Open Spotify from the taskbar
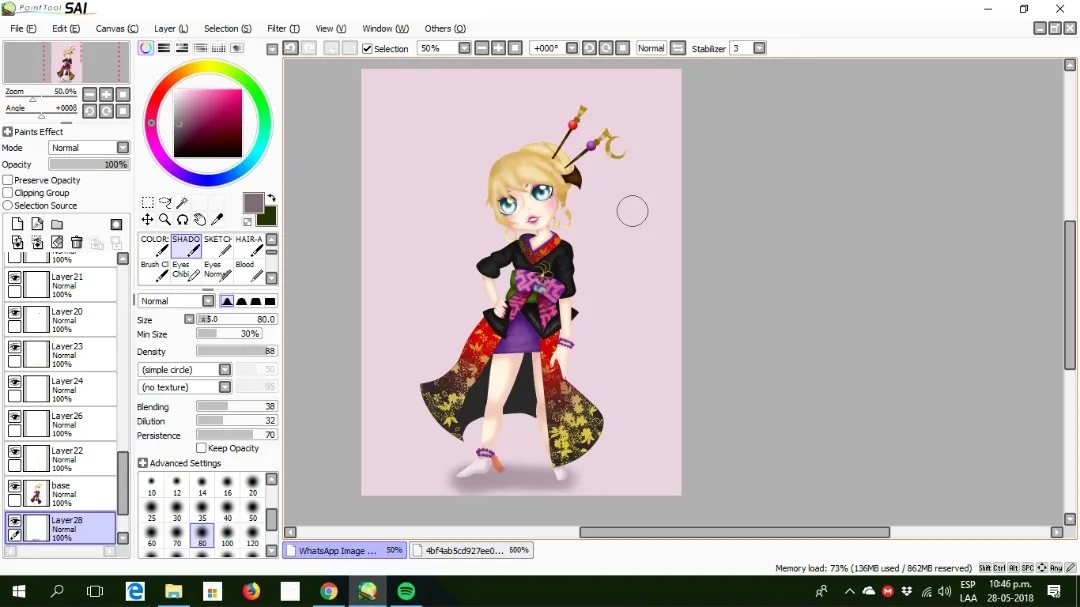This screenshot has width=1080, height=607. coord(406,591)
